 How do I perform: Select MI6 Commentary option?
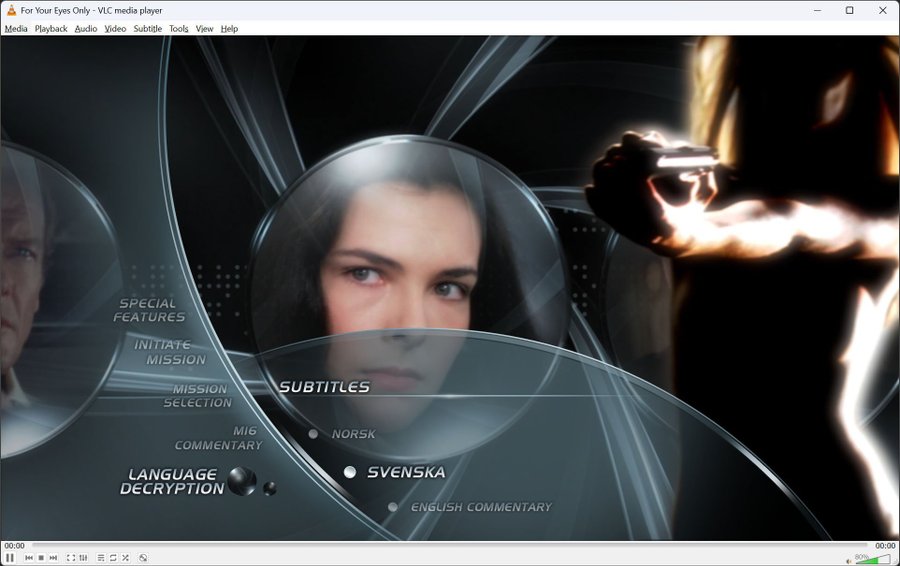(219, 438)
